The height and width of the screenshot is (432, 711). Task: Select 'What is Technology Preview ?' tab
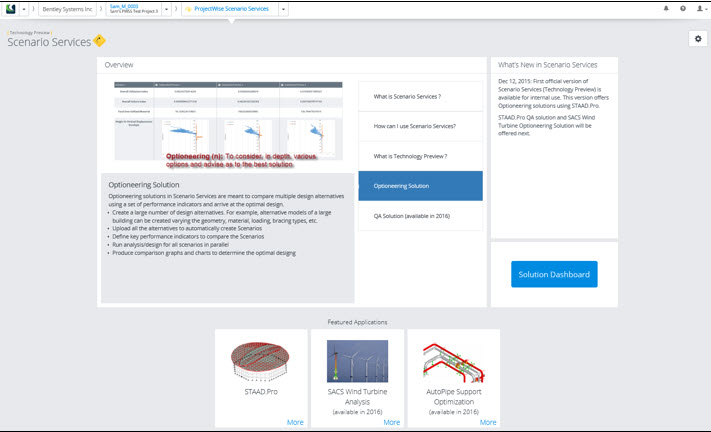tap(420, 156)
